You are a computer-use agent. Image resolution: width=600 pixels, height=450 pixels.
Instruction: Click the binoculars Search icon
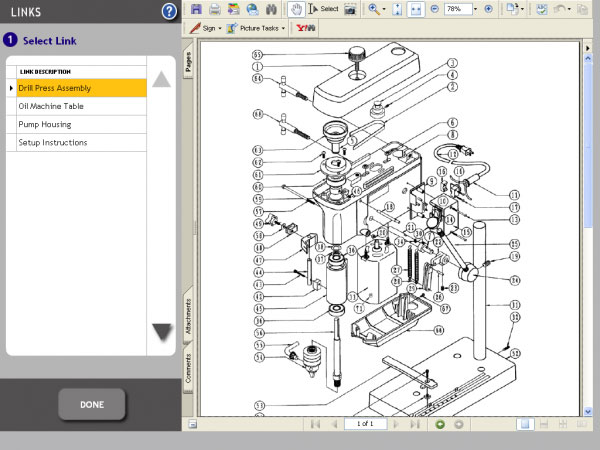[x=270, y=9]
